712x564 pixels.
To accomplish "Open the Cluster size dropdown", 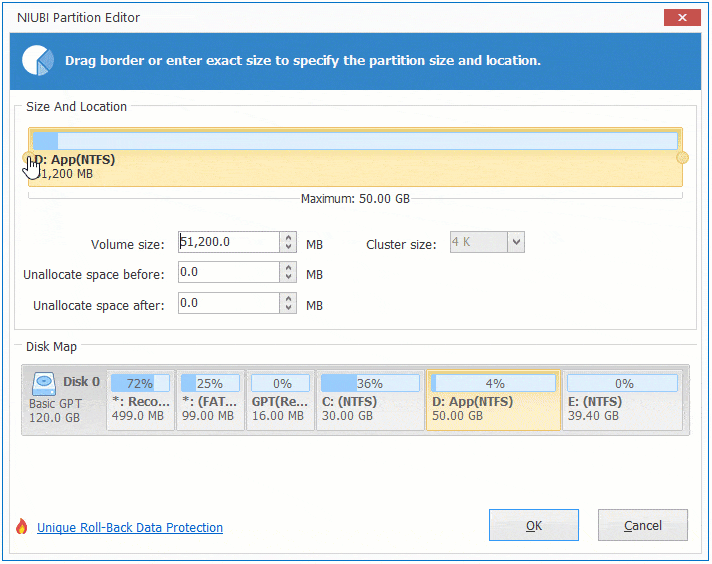I will [x=516, y=242].
